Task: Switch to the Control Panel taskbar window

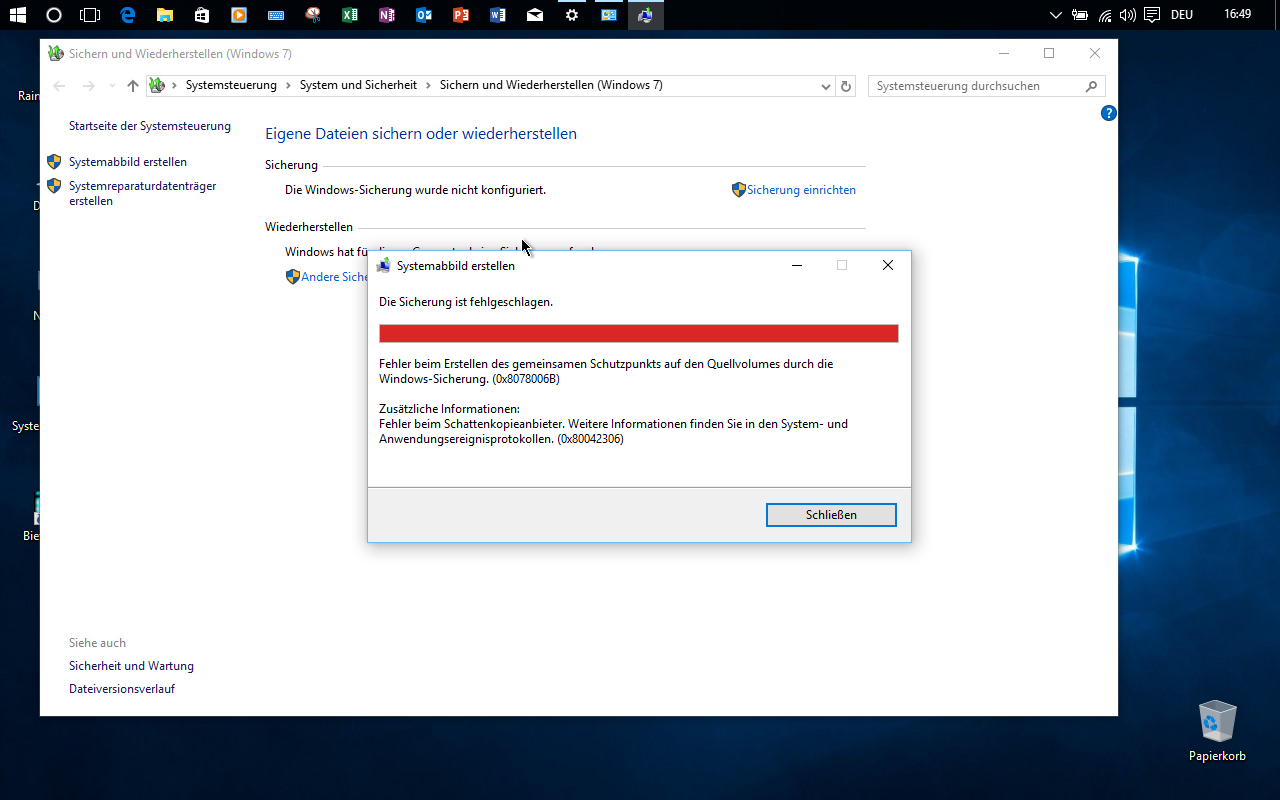Action: click(608, 15)
